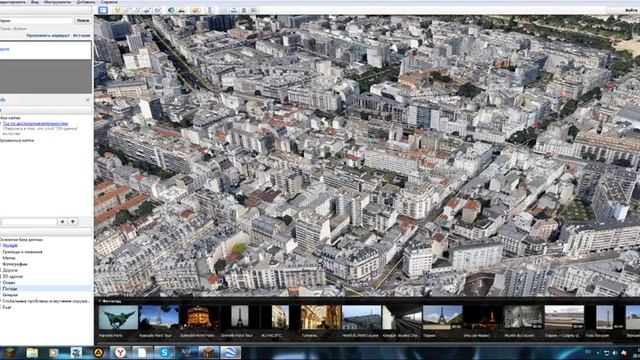640x360 pixels.
Task: Select the Глобальные проблемы layer
Action: tap(46, 301)
